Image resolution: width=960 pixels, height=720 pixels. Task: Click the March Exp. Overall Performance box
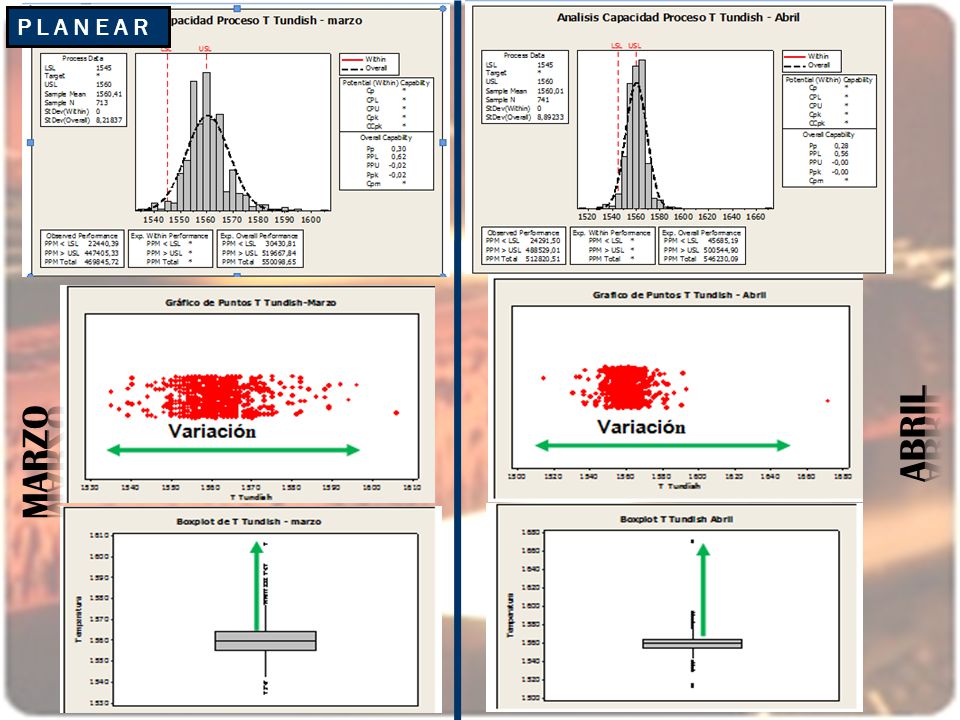[260, 249]
